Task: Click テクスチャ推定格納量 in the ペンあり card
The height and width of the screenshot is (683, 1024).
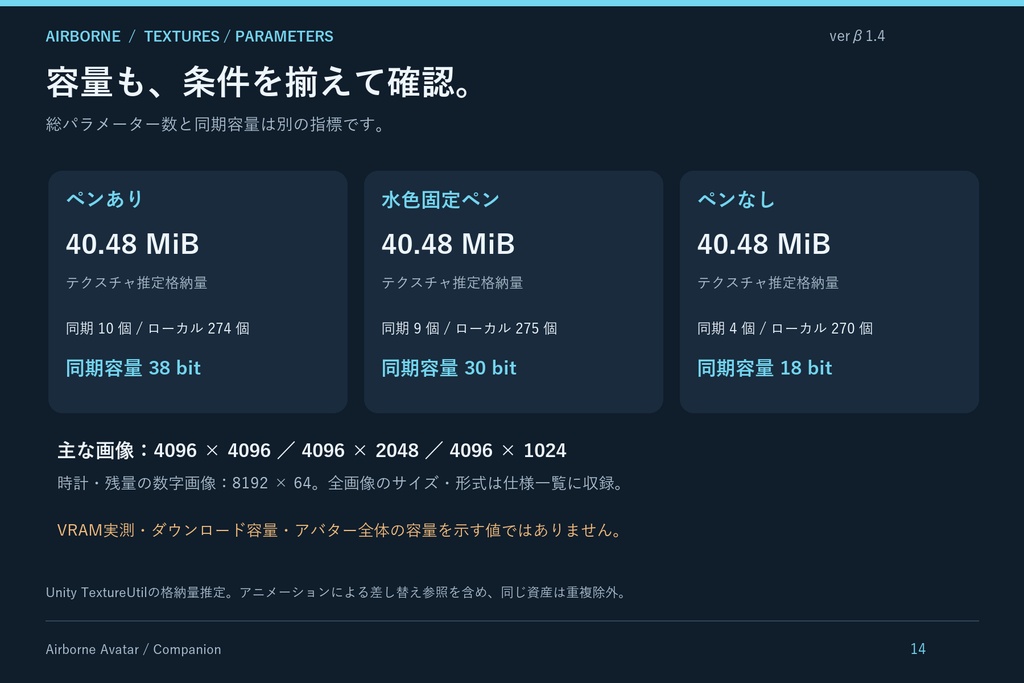Action: coord(136,283)
